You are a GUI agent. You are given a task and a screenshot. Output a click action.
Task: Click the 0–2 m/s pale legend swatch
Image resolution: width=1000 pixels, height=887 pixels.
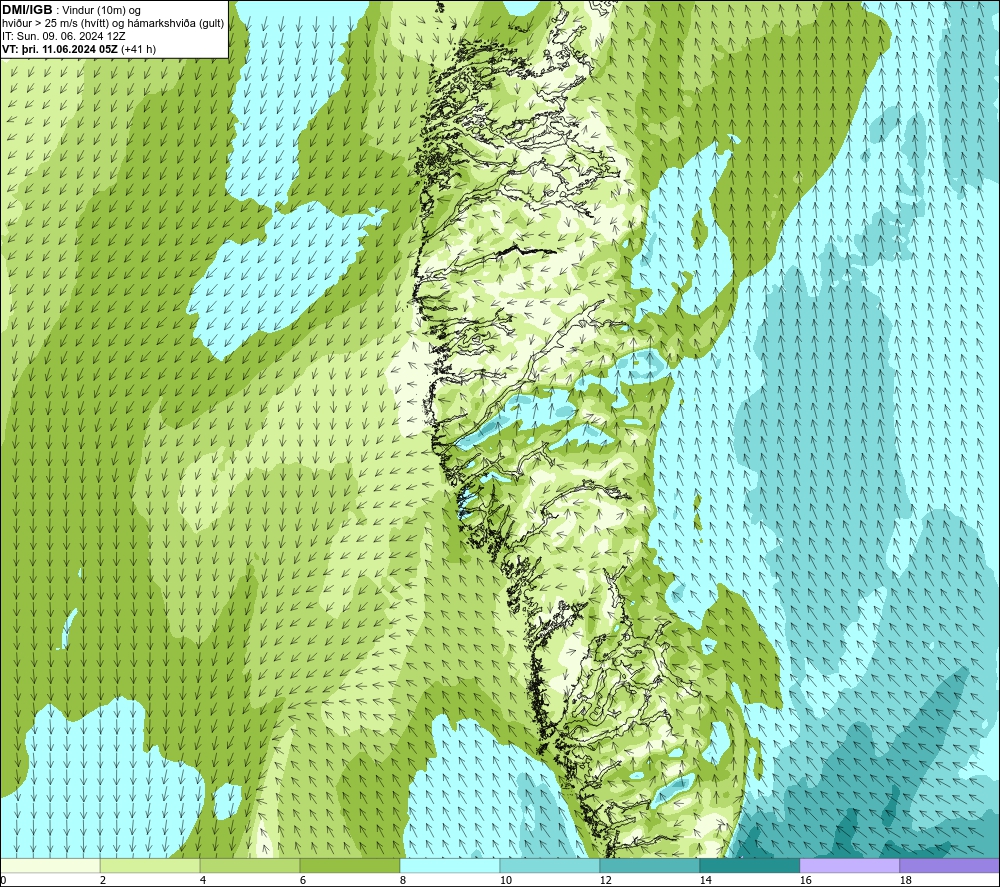coord(50,865)
